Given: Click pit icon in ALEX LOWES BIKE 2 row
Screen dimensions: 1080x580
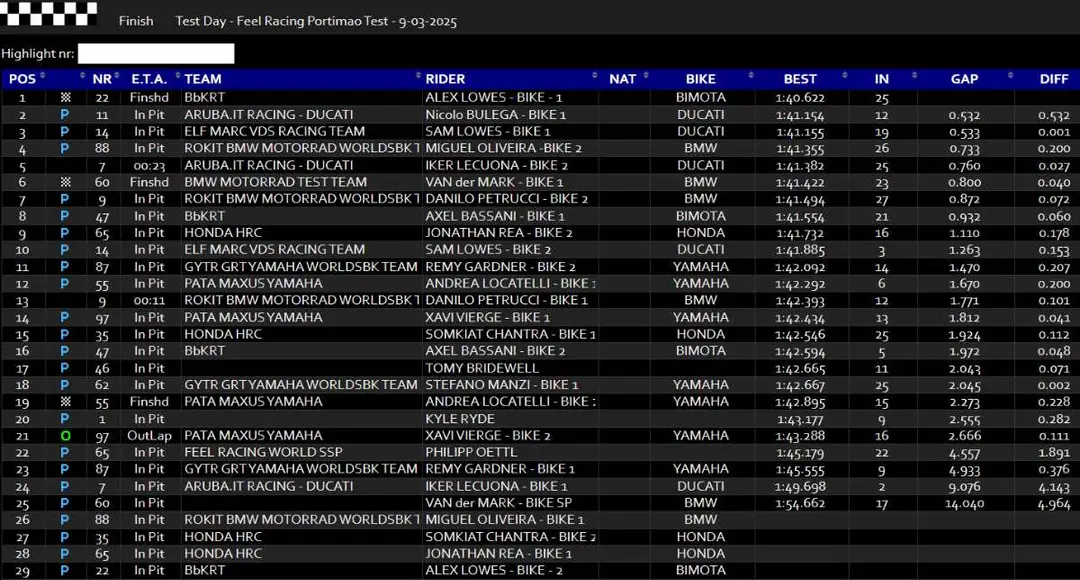Looking at the screenshot, I should pyautogui.click(x=65, y=570).
